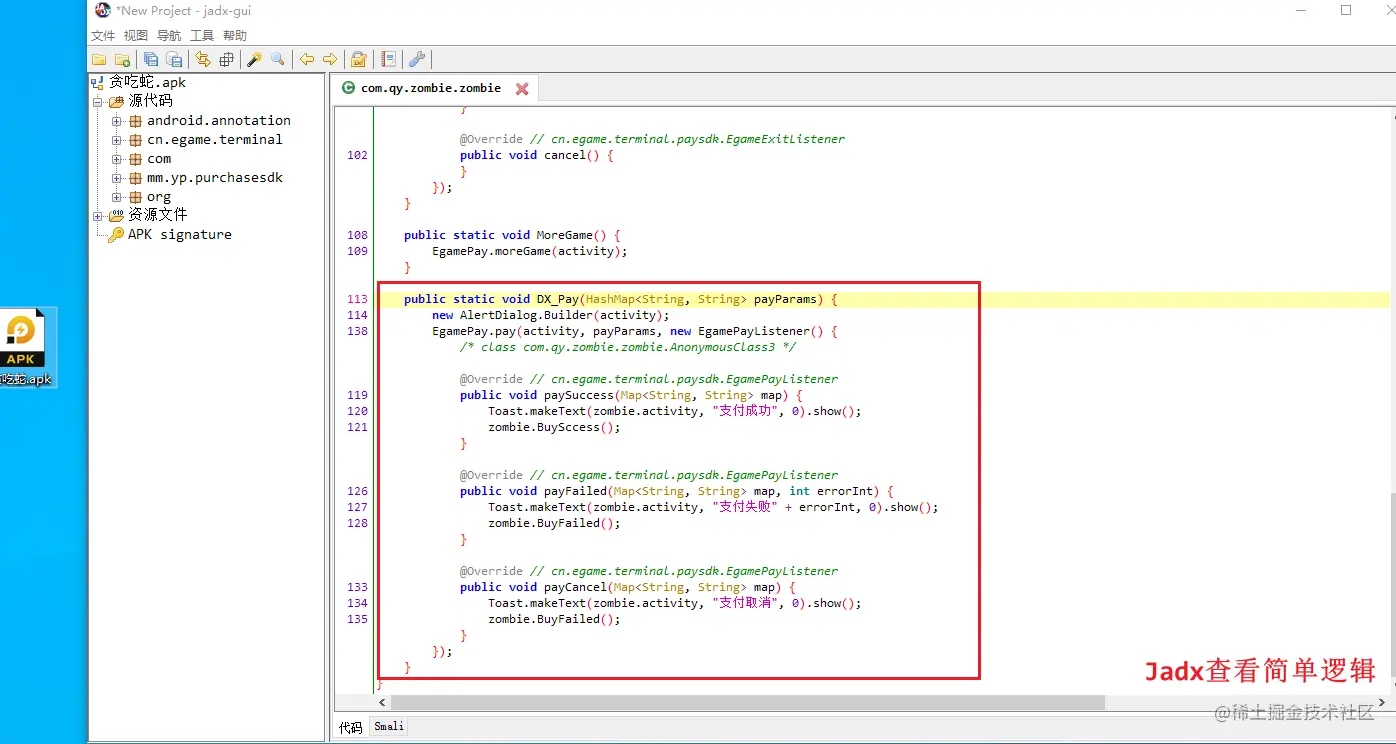Open the 工具 menu
The image size is (1396, 744).
(202, 36)
